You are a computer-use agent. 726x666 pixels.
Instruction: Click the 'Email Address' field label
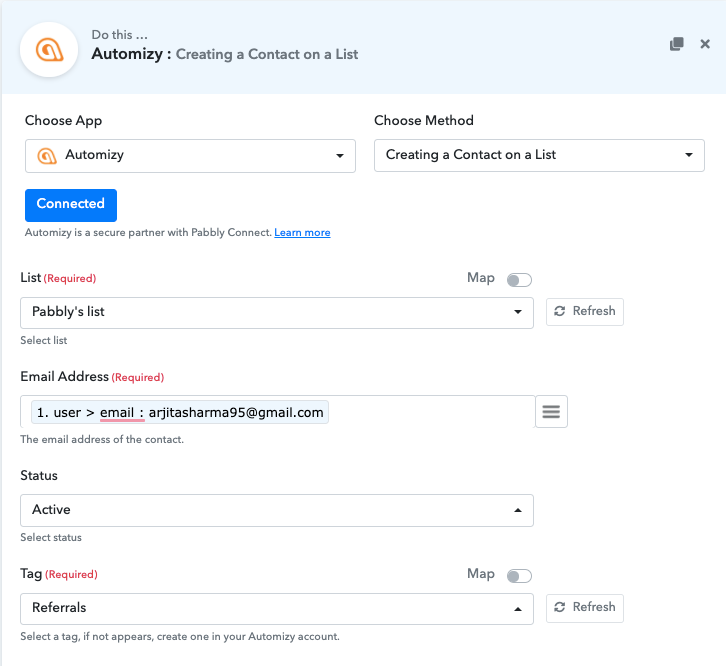64,377
